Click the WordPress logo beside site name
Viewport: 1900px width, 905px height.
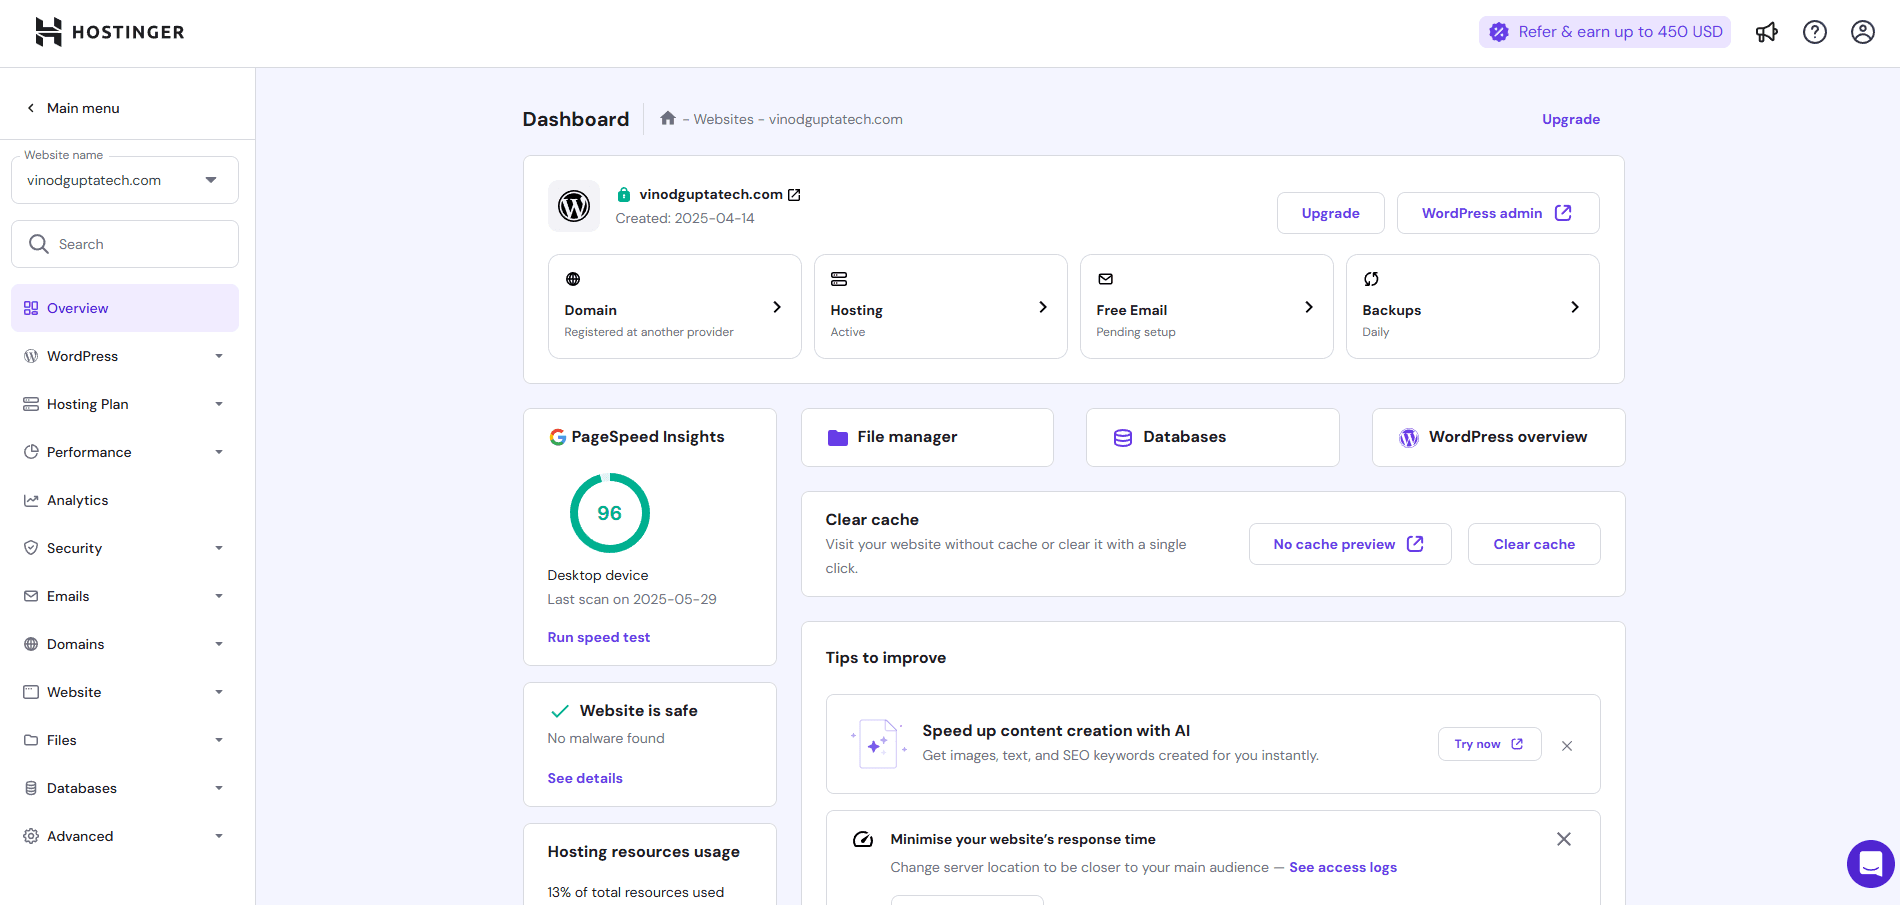(x=574, y=206)
